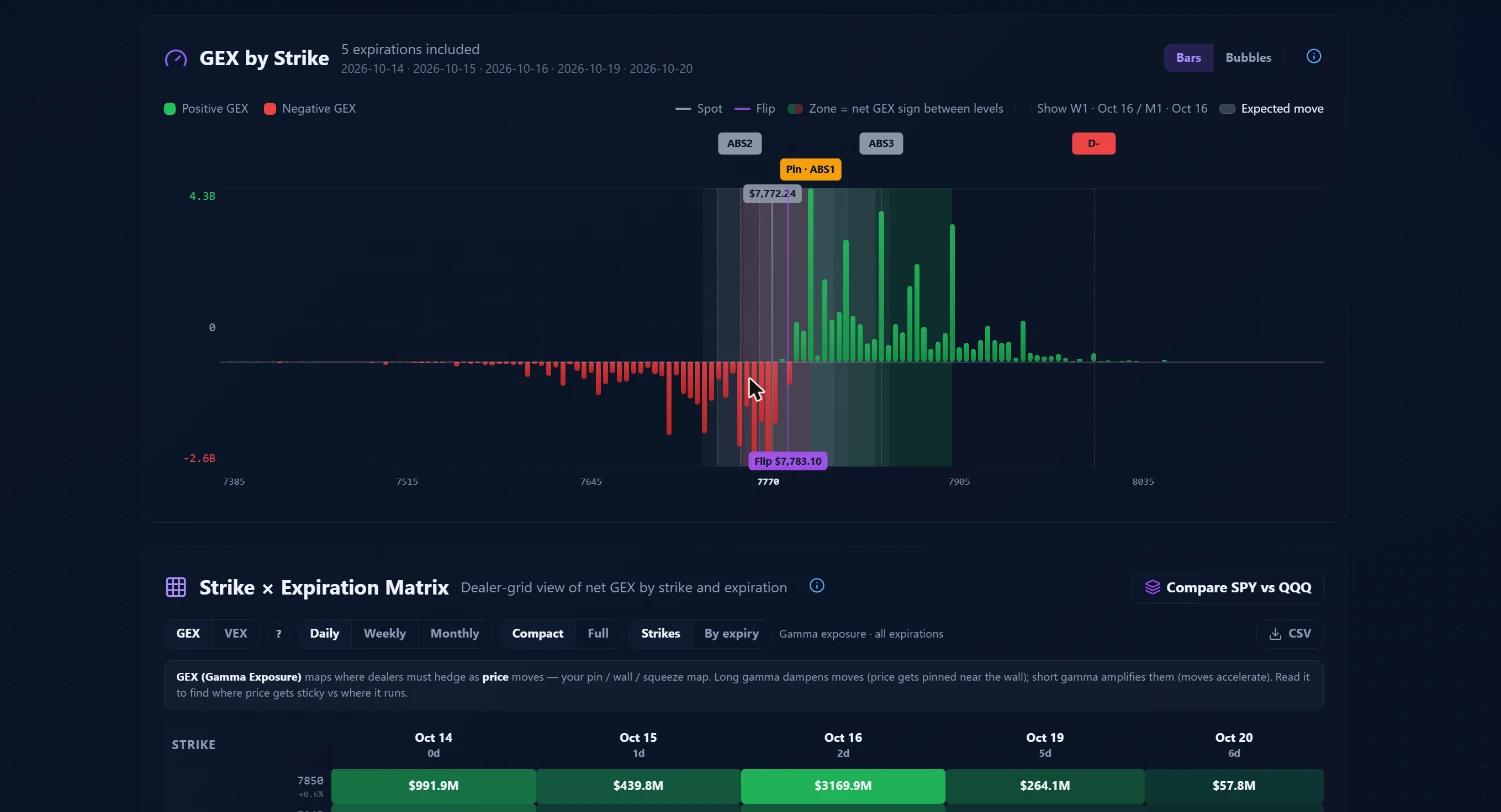This screenshot has height=812, width=1501.
Task: Click the $991.9M cell
Action: click(x=433, y=786)
